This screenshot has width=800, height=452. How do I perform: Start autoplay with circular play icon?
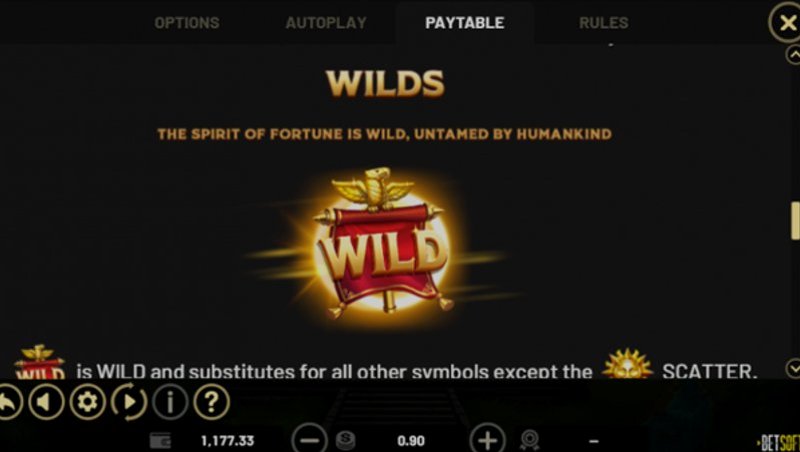[x=129, y=402]
